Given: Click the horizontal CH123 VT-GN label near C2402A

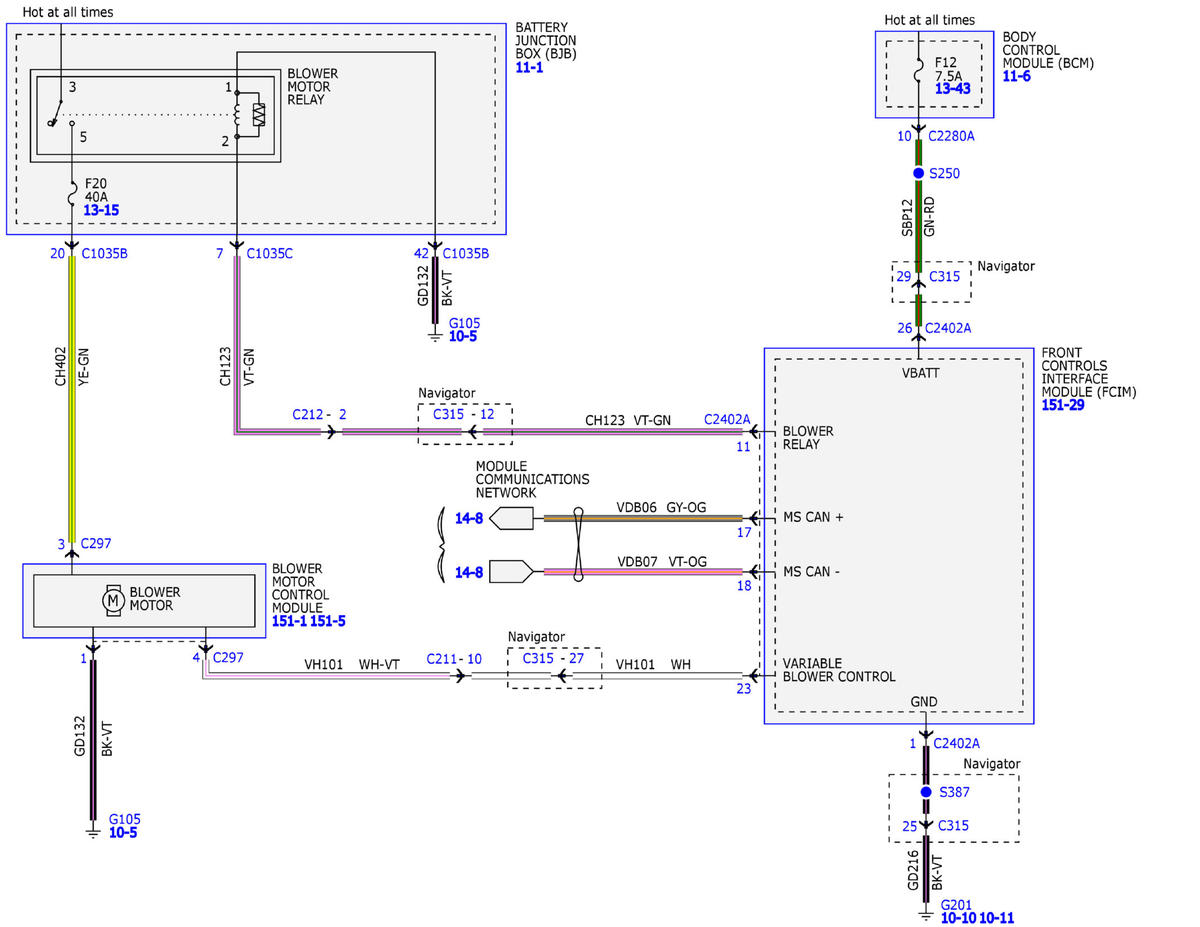Looking at the screenshot, I should (x=628, y=421).
